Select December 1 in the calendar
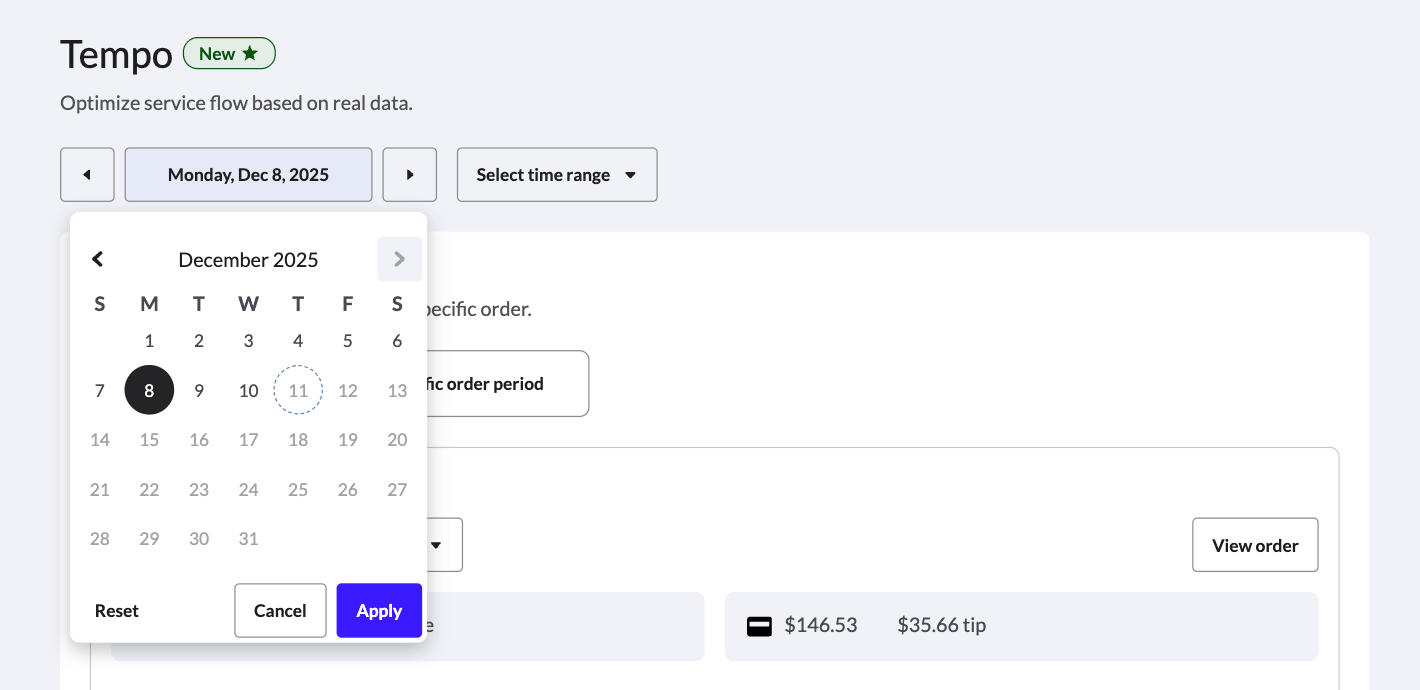The image size is (1420, 690). coord(149,341)
